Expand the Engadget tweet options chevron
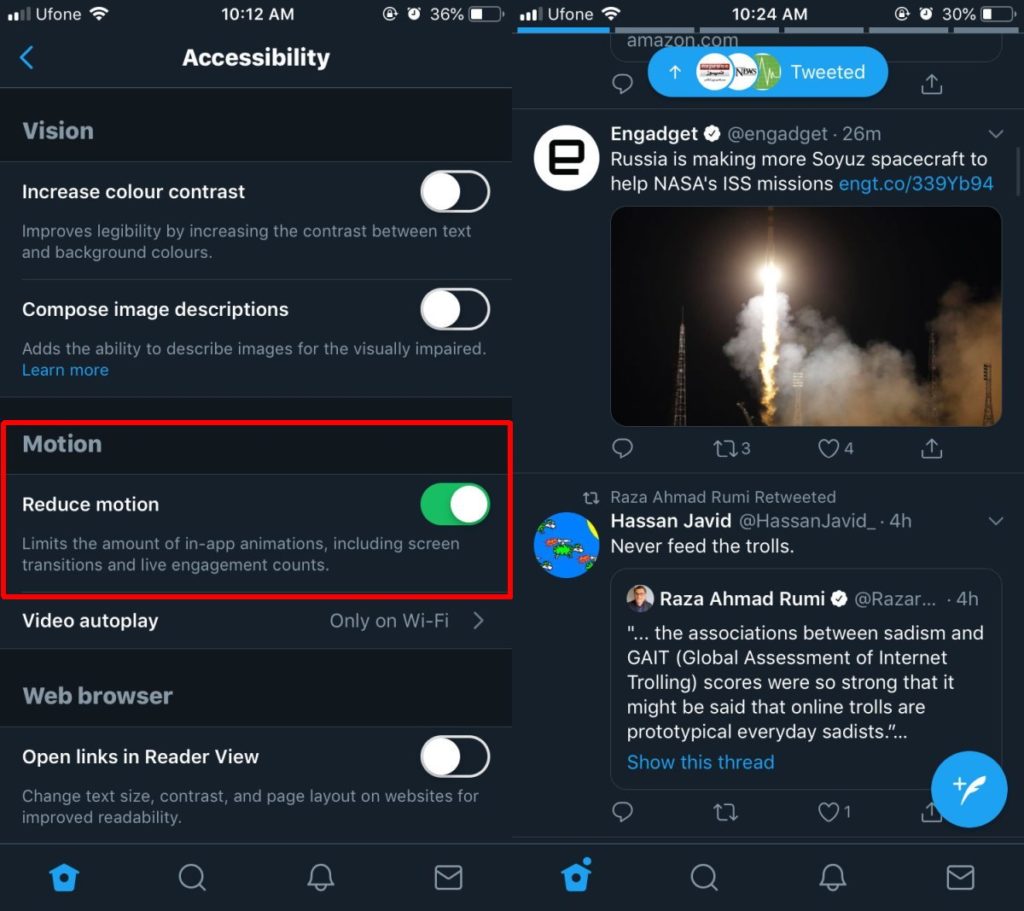The image size is (1024, 911). (x=995, y=134)
